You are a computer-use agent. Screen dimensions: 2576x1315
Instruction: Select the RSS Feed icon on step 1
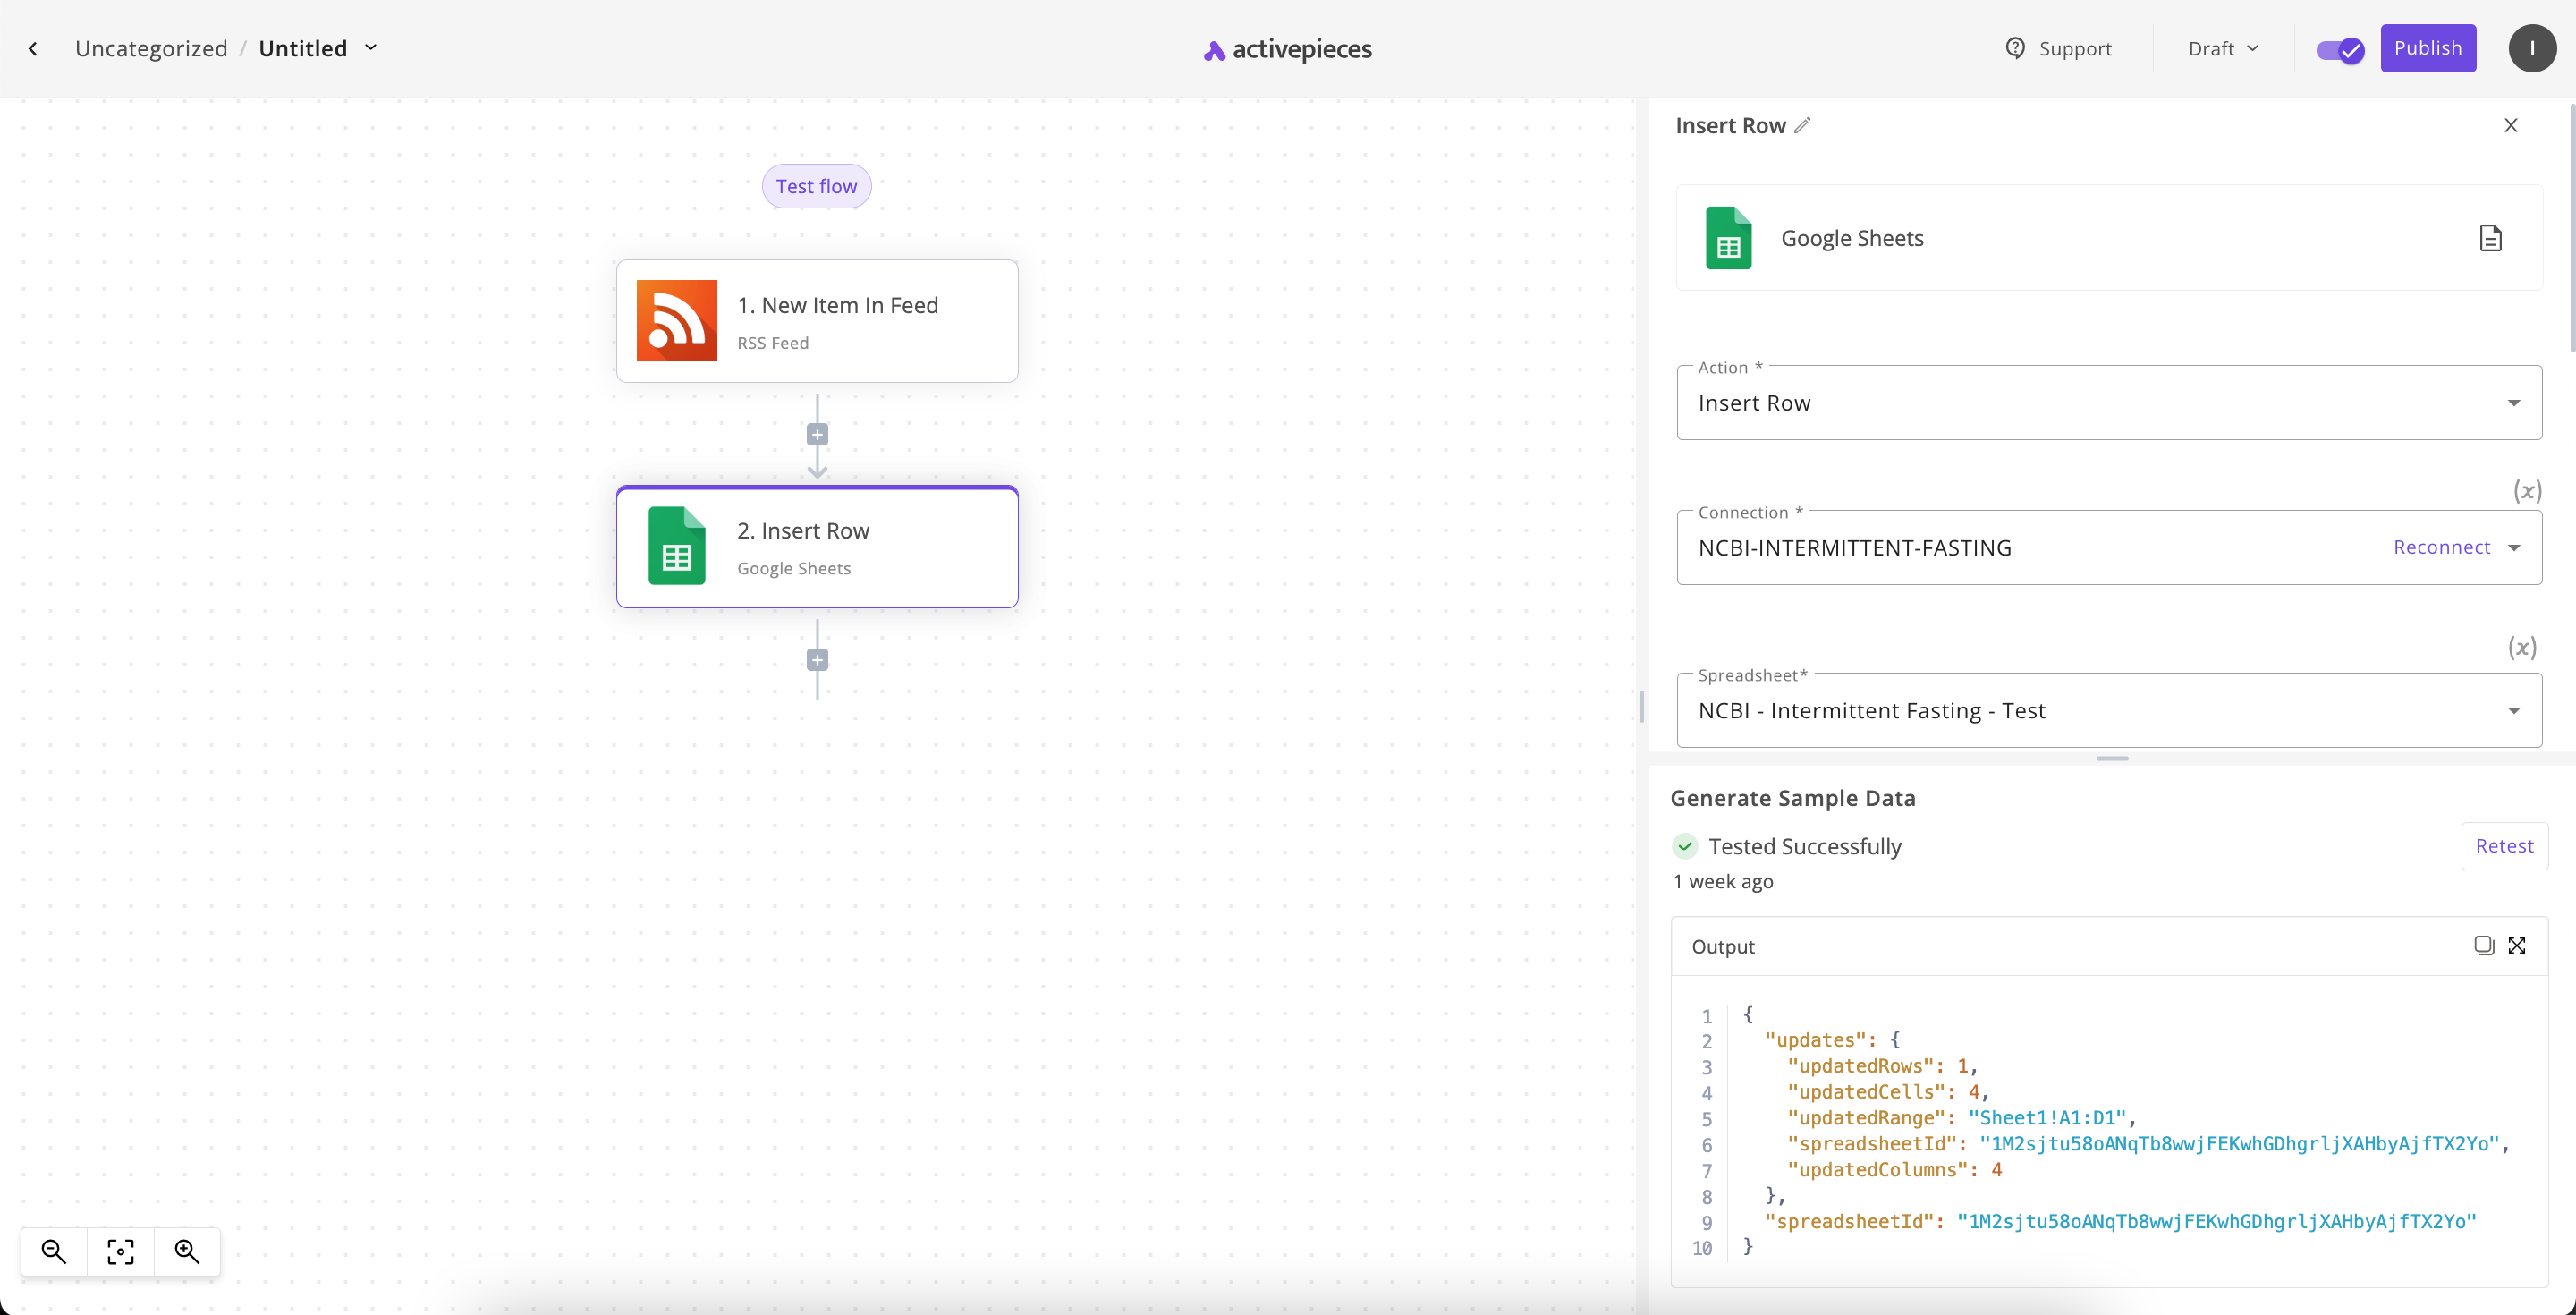[x=677, y=320]
